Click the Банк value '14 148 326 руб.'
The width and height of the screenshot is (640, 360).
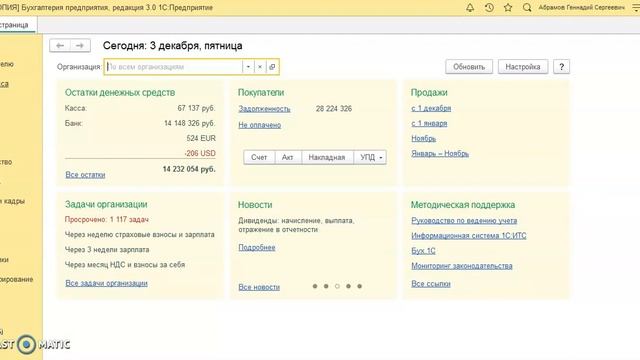click(x=189, y=123)
